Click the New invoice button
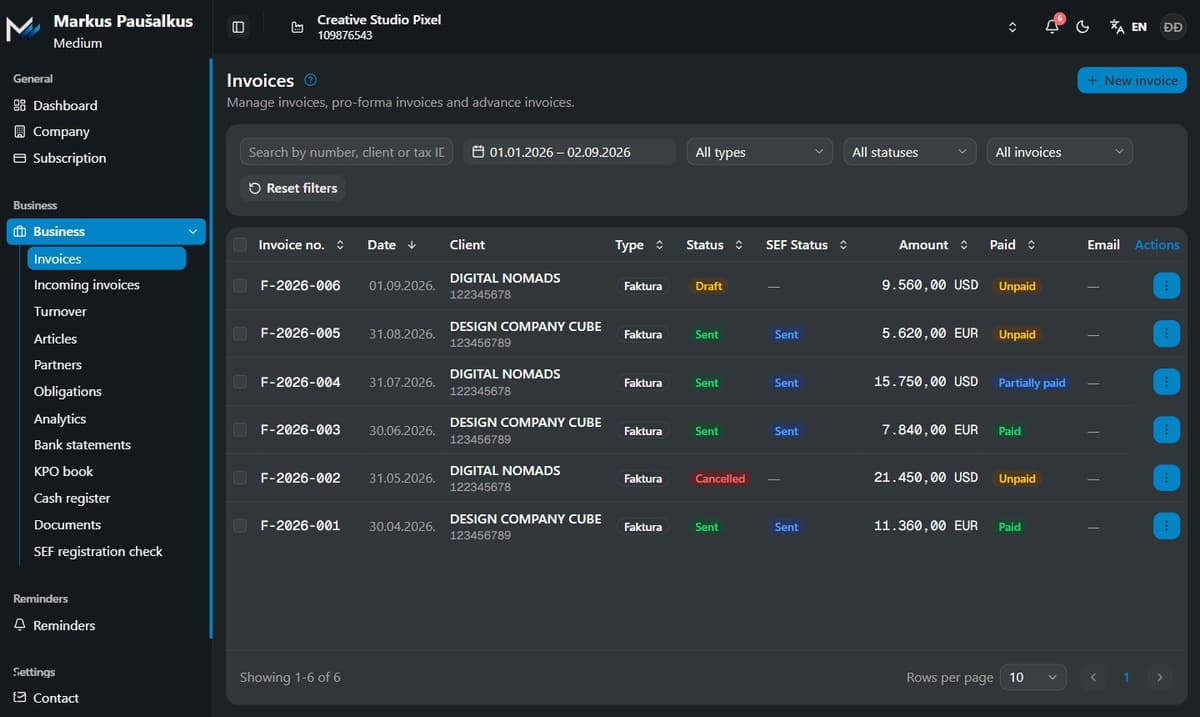The height and width of the screenshot is (717, 1200). (x=1132, y=80)
